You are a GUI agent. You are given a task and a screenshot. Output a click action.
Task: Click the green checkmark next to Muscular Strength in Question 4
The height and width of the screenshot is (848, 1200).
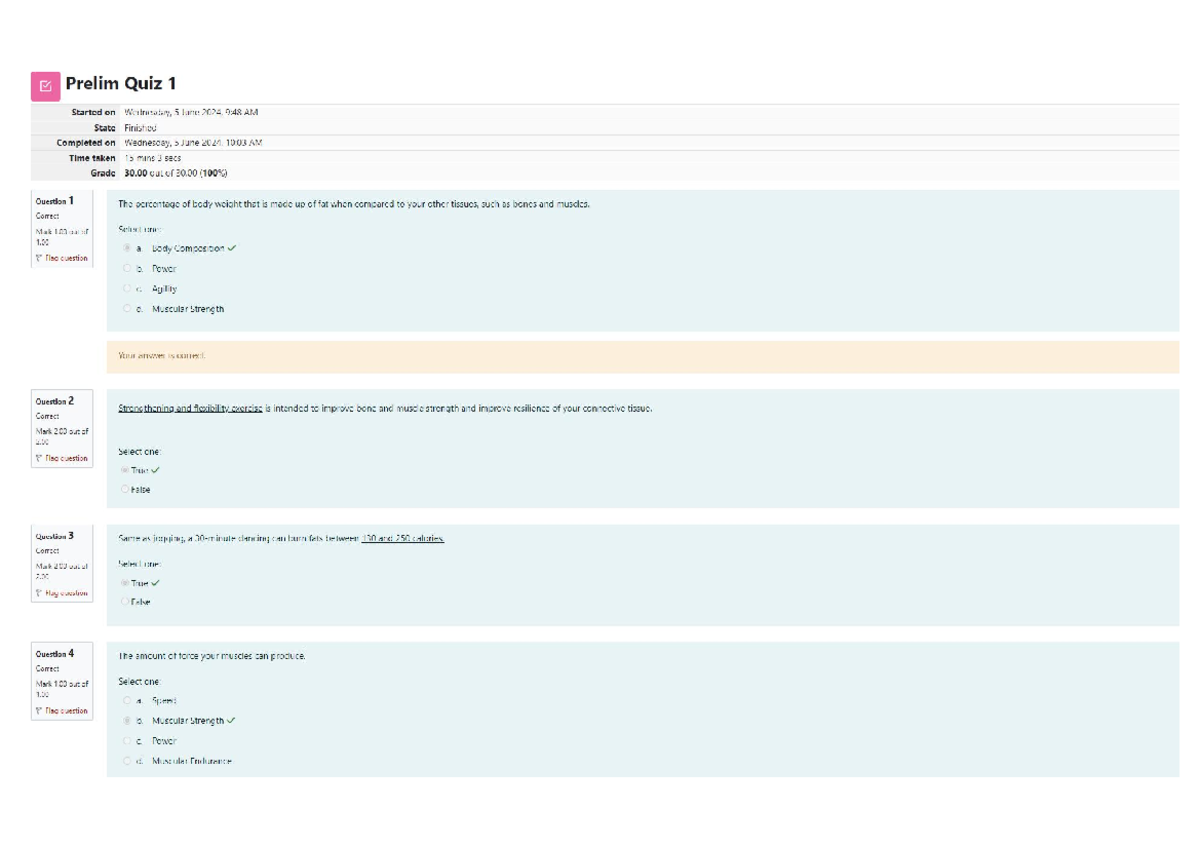tap(232, 720)
